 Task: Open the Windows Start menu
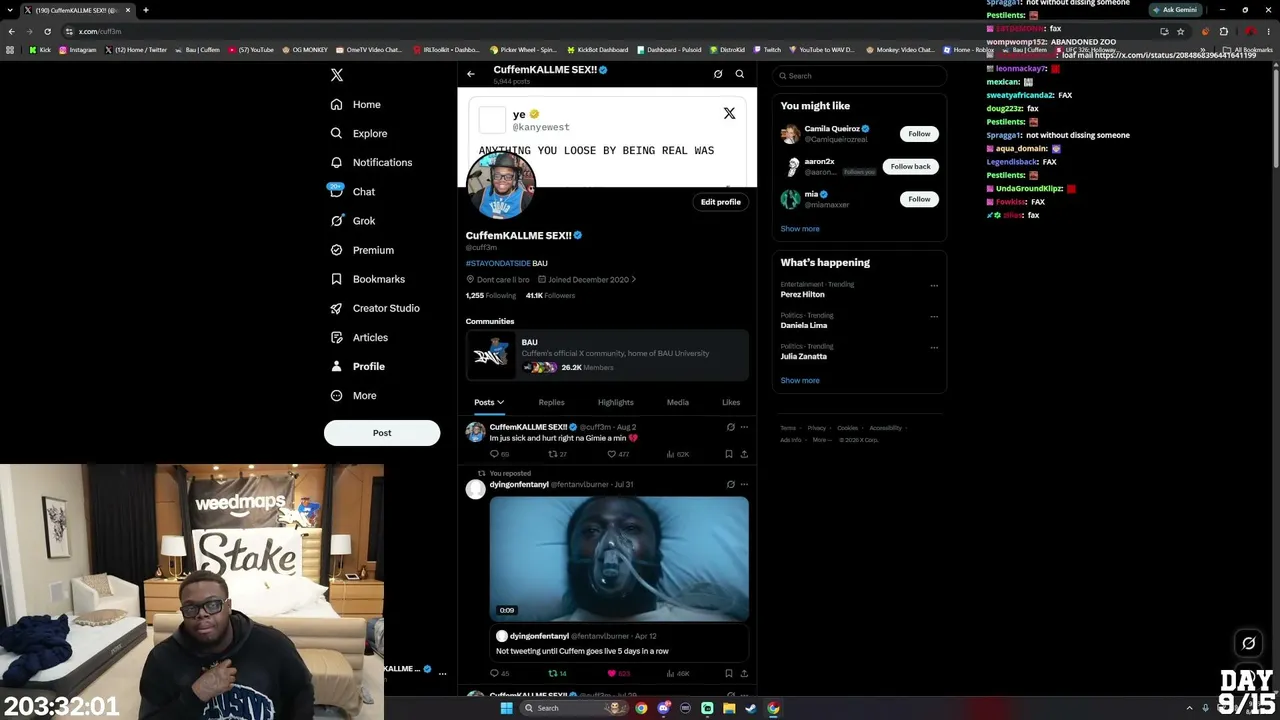[506, 708]
